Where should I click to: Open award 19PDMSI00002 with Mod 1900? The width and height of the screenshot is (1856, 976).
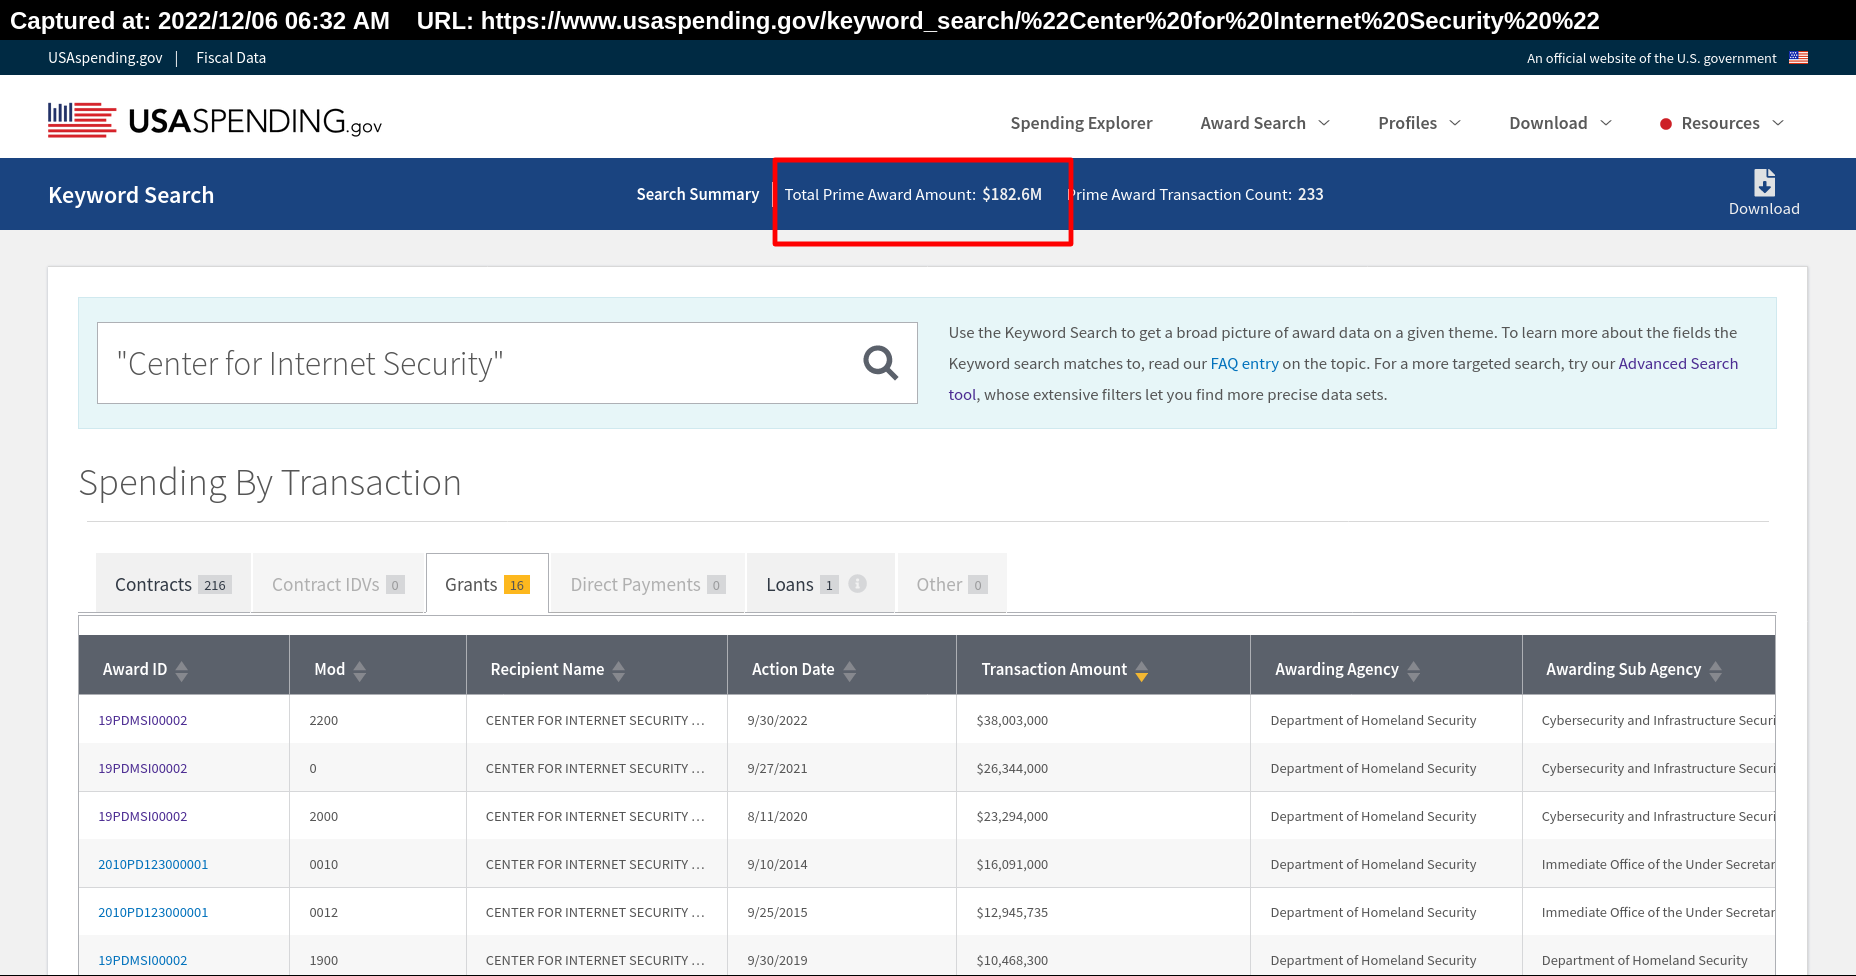pyautogui.click(x=142, y=960)
